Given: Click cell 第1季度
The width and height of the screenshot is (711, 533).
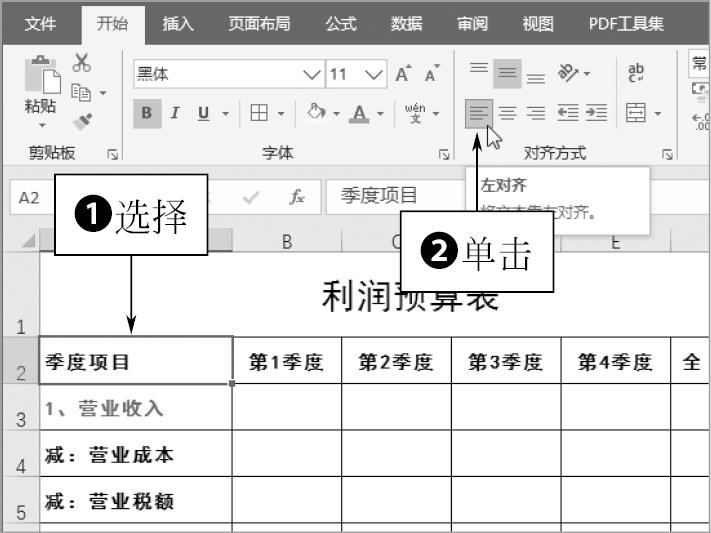Looking at the screenshot, I should click(287, 361).
